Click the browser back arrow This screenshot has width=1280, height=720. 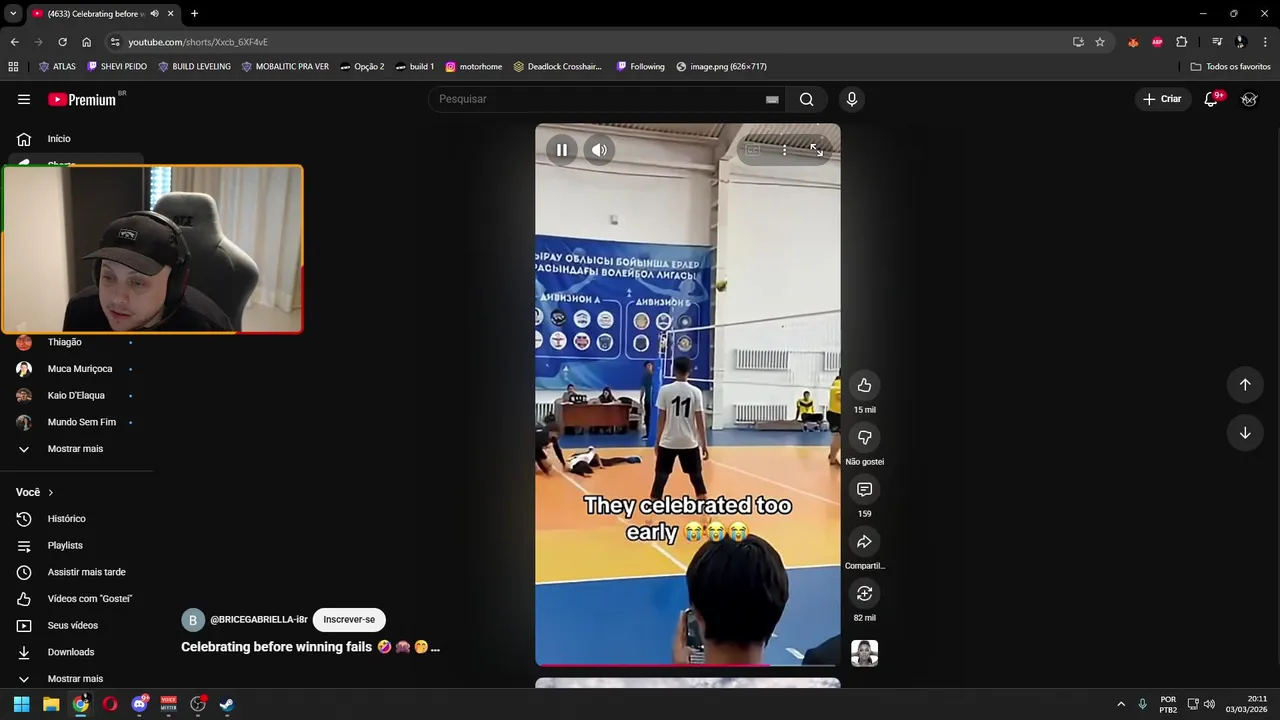point(14,42)
